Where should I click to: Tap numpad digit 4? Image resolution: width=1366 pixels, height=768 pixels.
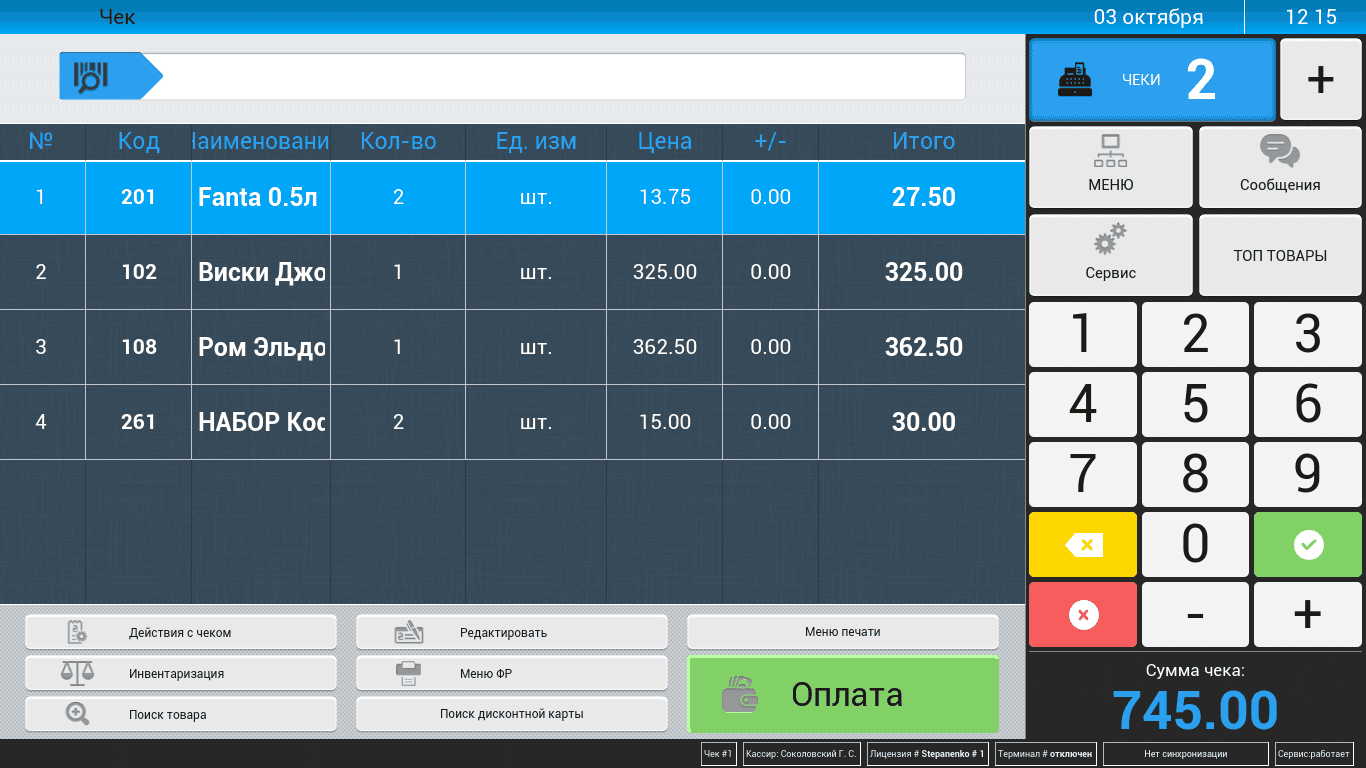[1083, 404]
